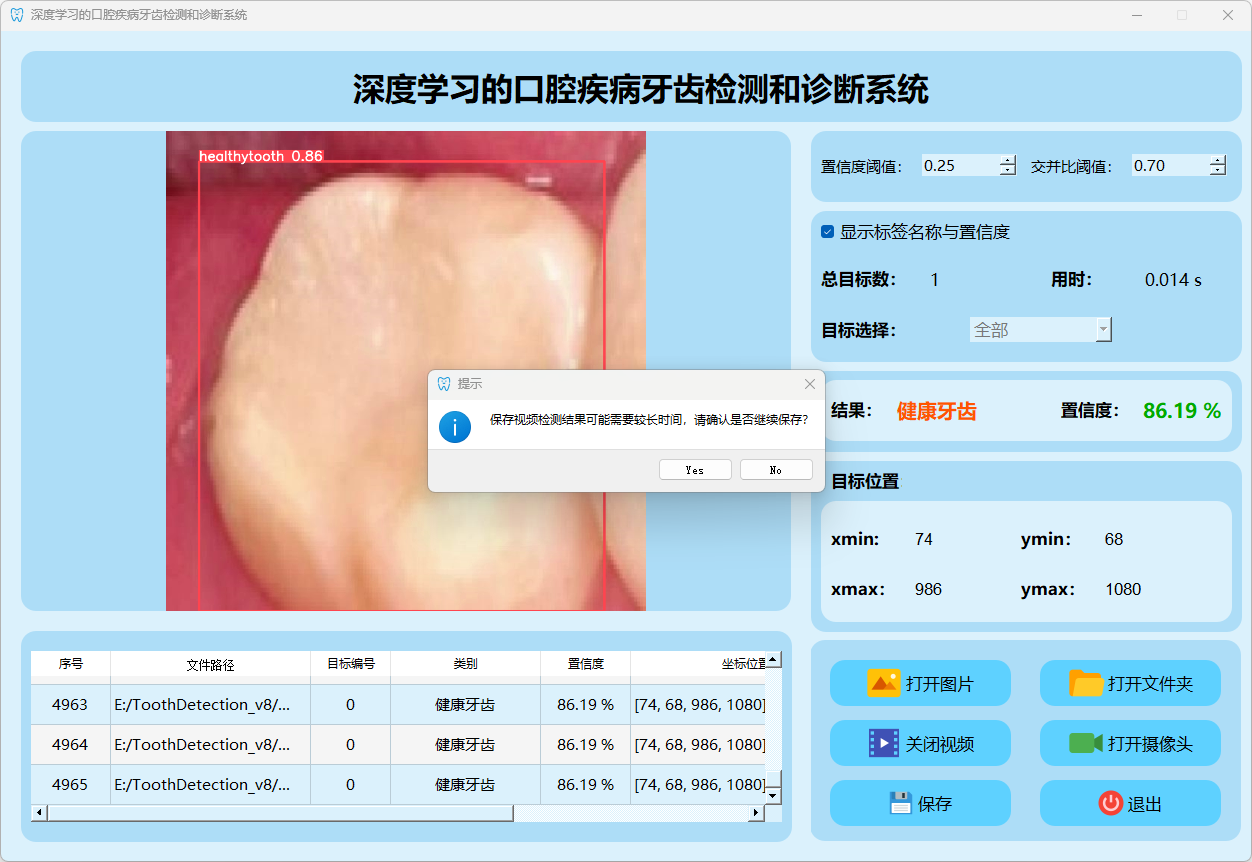This screenshot has width=1252, height=862.
Task: Click the picture icon on 打开图片 button
Action: click(884, 684)
